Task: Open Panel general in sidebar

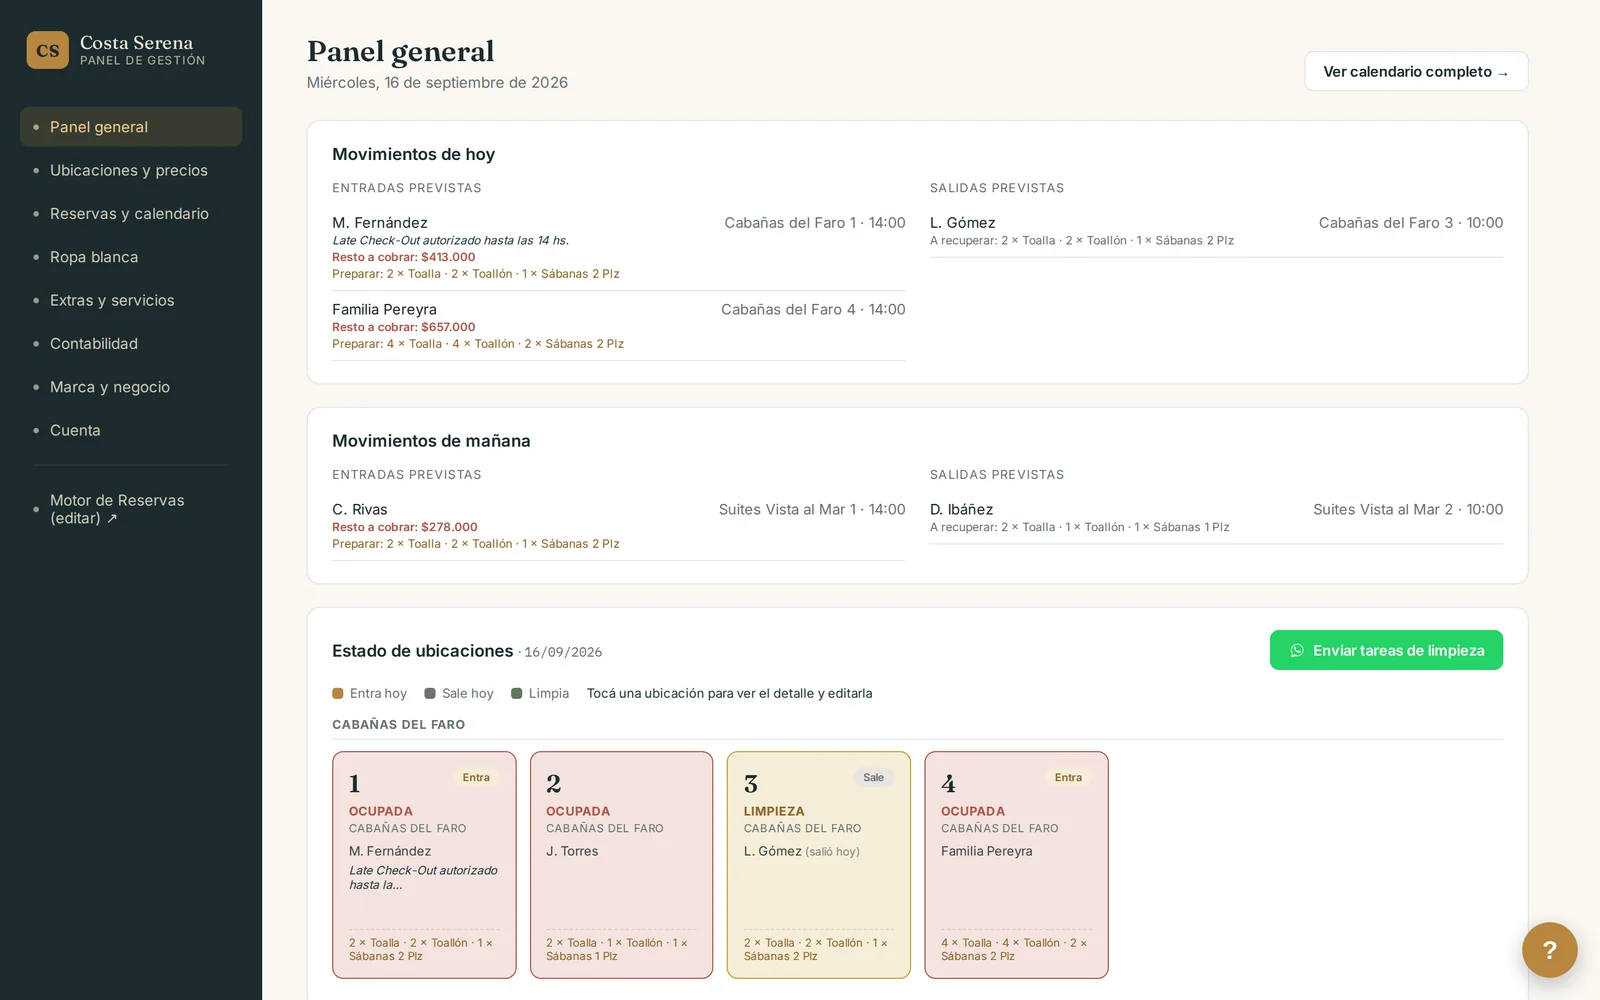Action: [x=131, y=127]
